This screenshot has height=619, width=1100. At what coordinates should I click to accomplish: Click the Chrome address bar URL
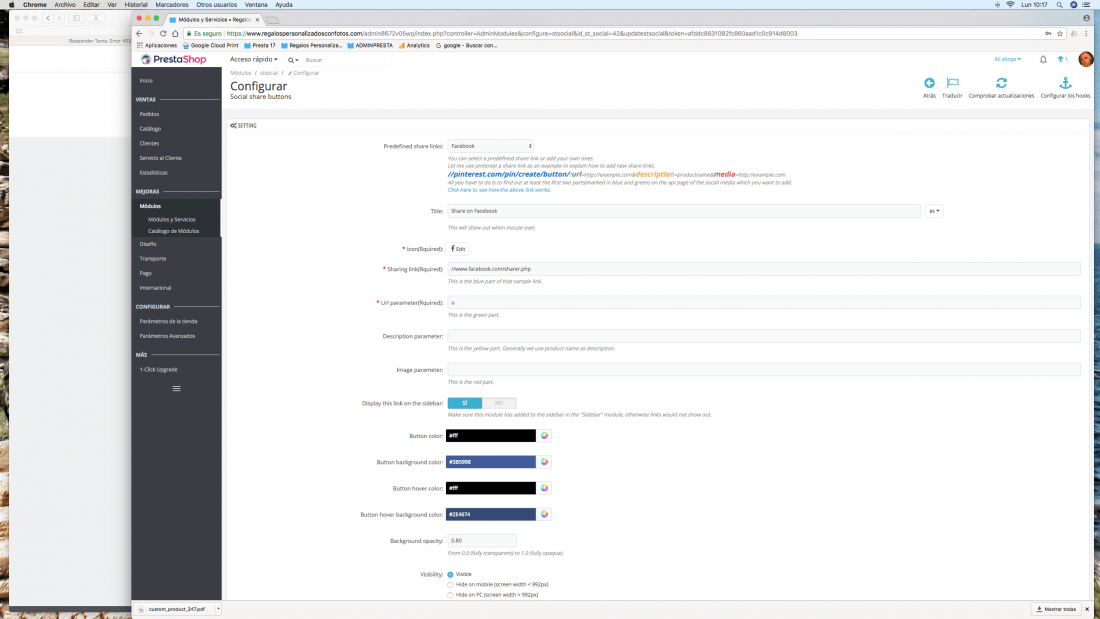[x=512, y=34]
